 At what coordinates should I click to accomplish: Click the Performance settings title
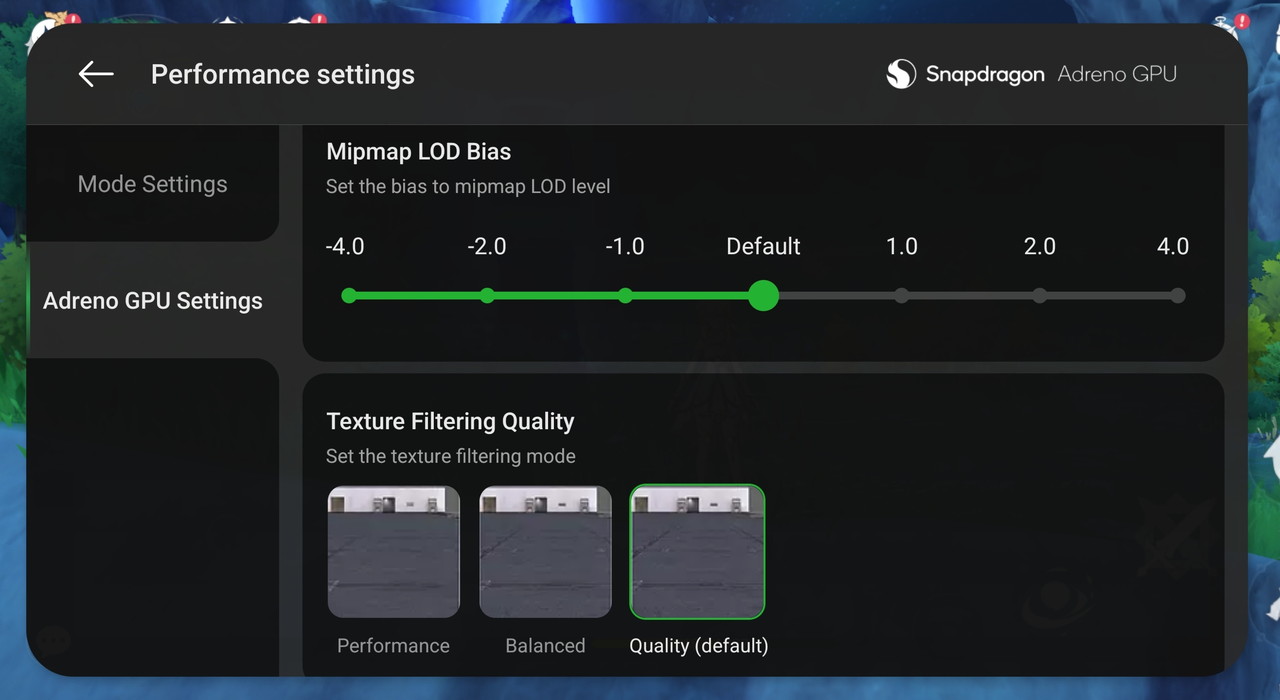coord(282,75)
